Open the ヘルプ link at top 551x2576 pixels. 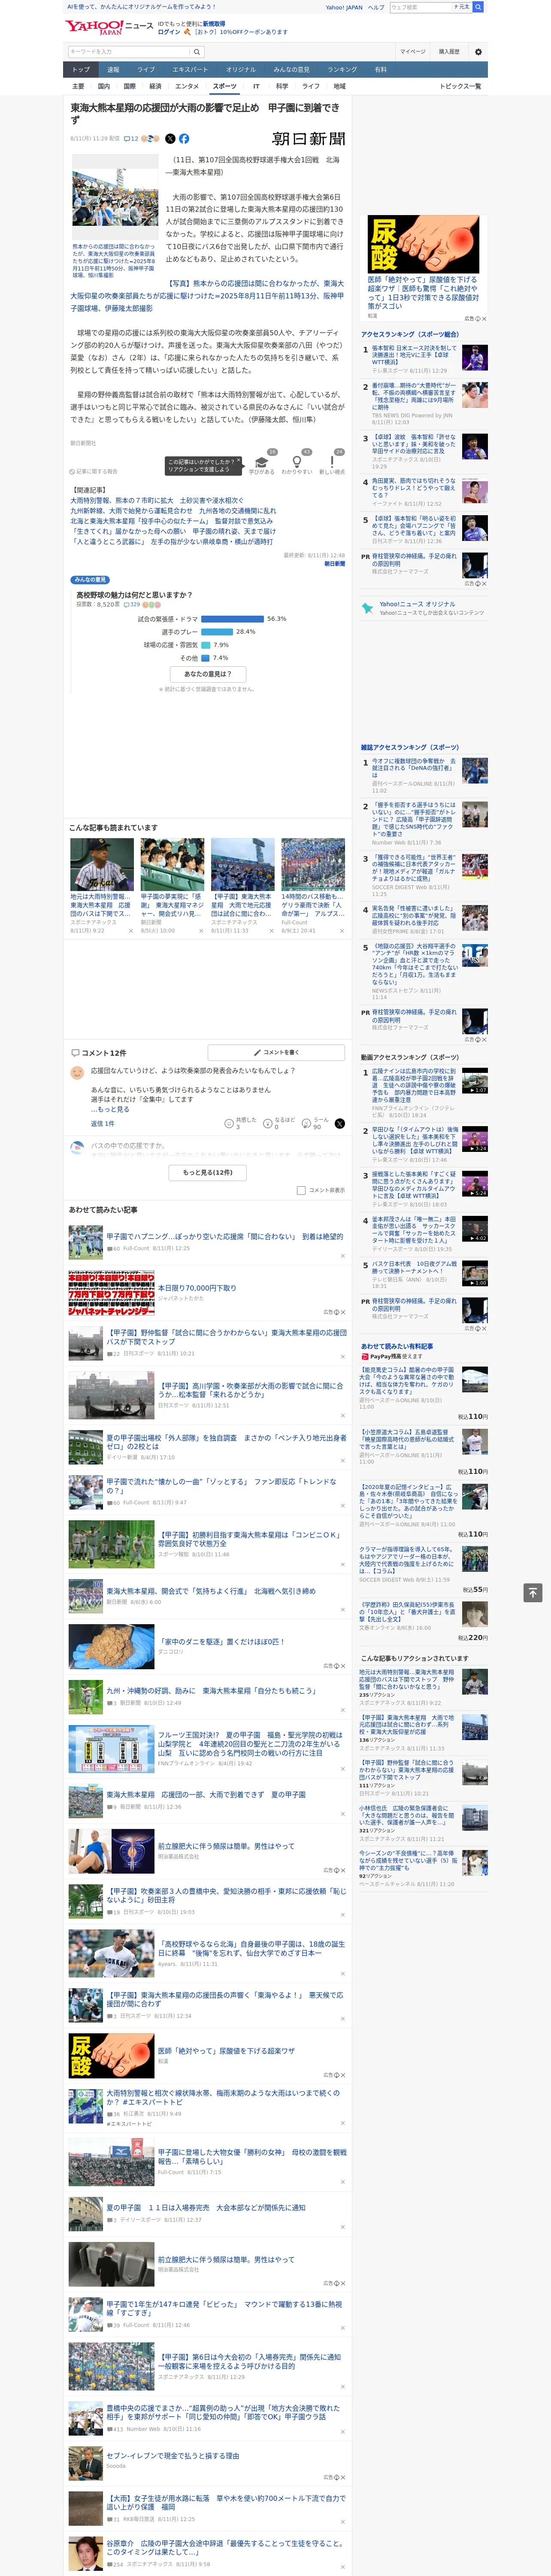376,7
